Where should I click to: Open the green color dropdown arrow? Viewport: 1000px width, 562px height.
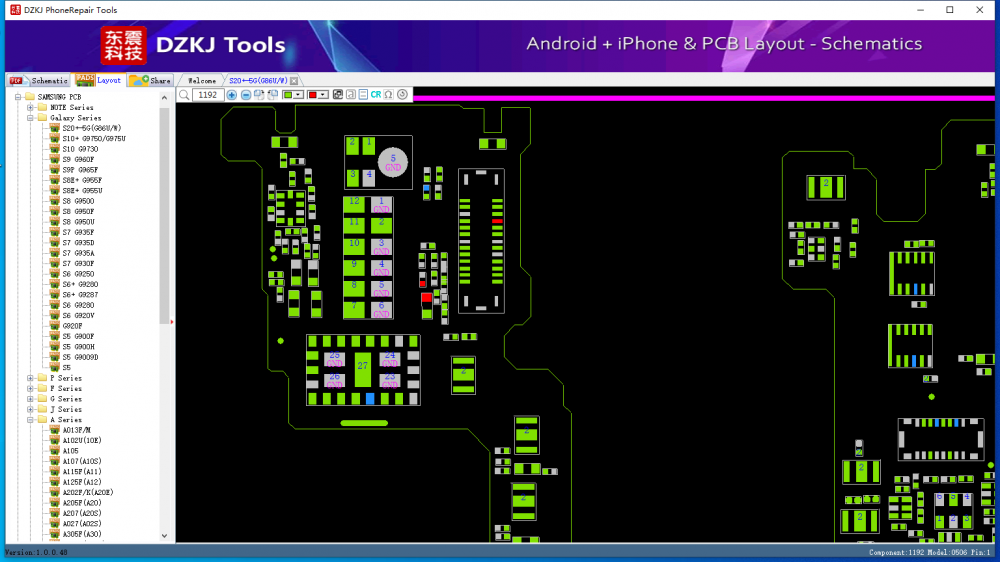pyautogui.click(x=298, y=95)
